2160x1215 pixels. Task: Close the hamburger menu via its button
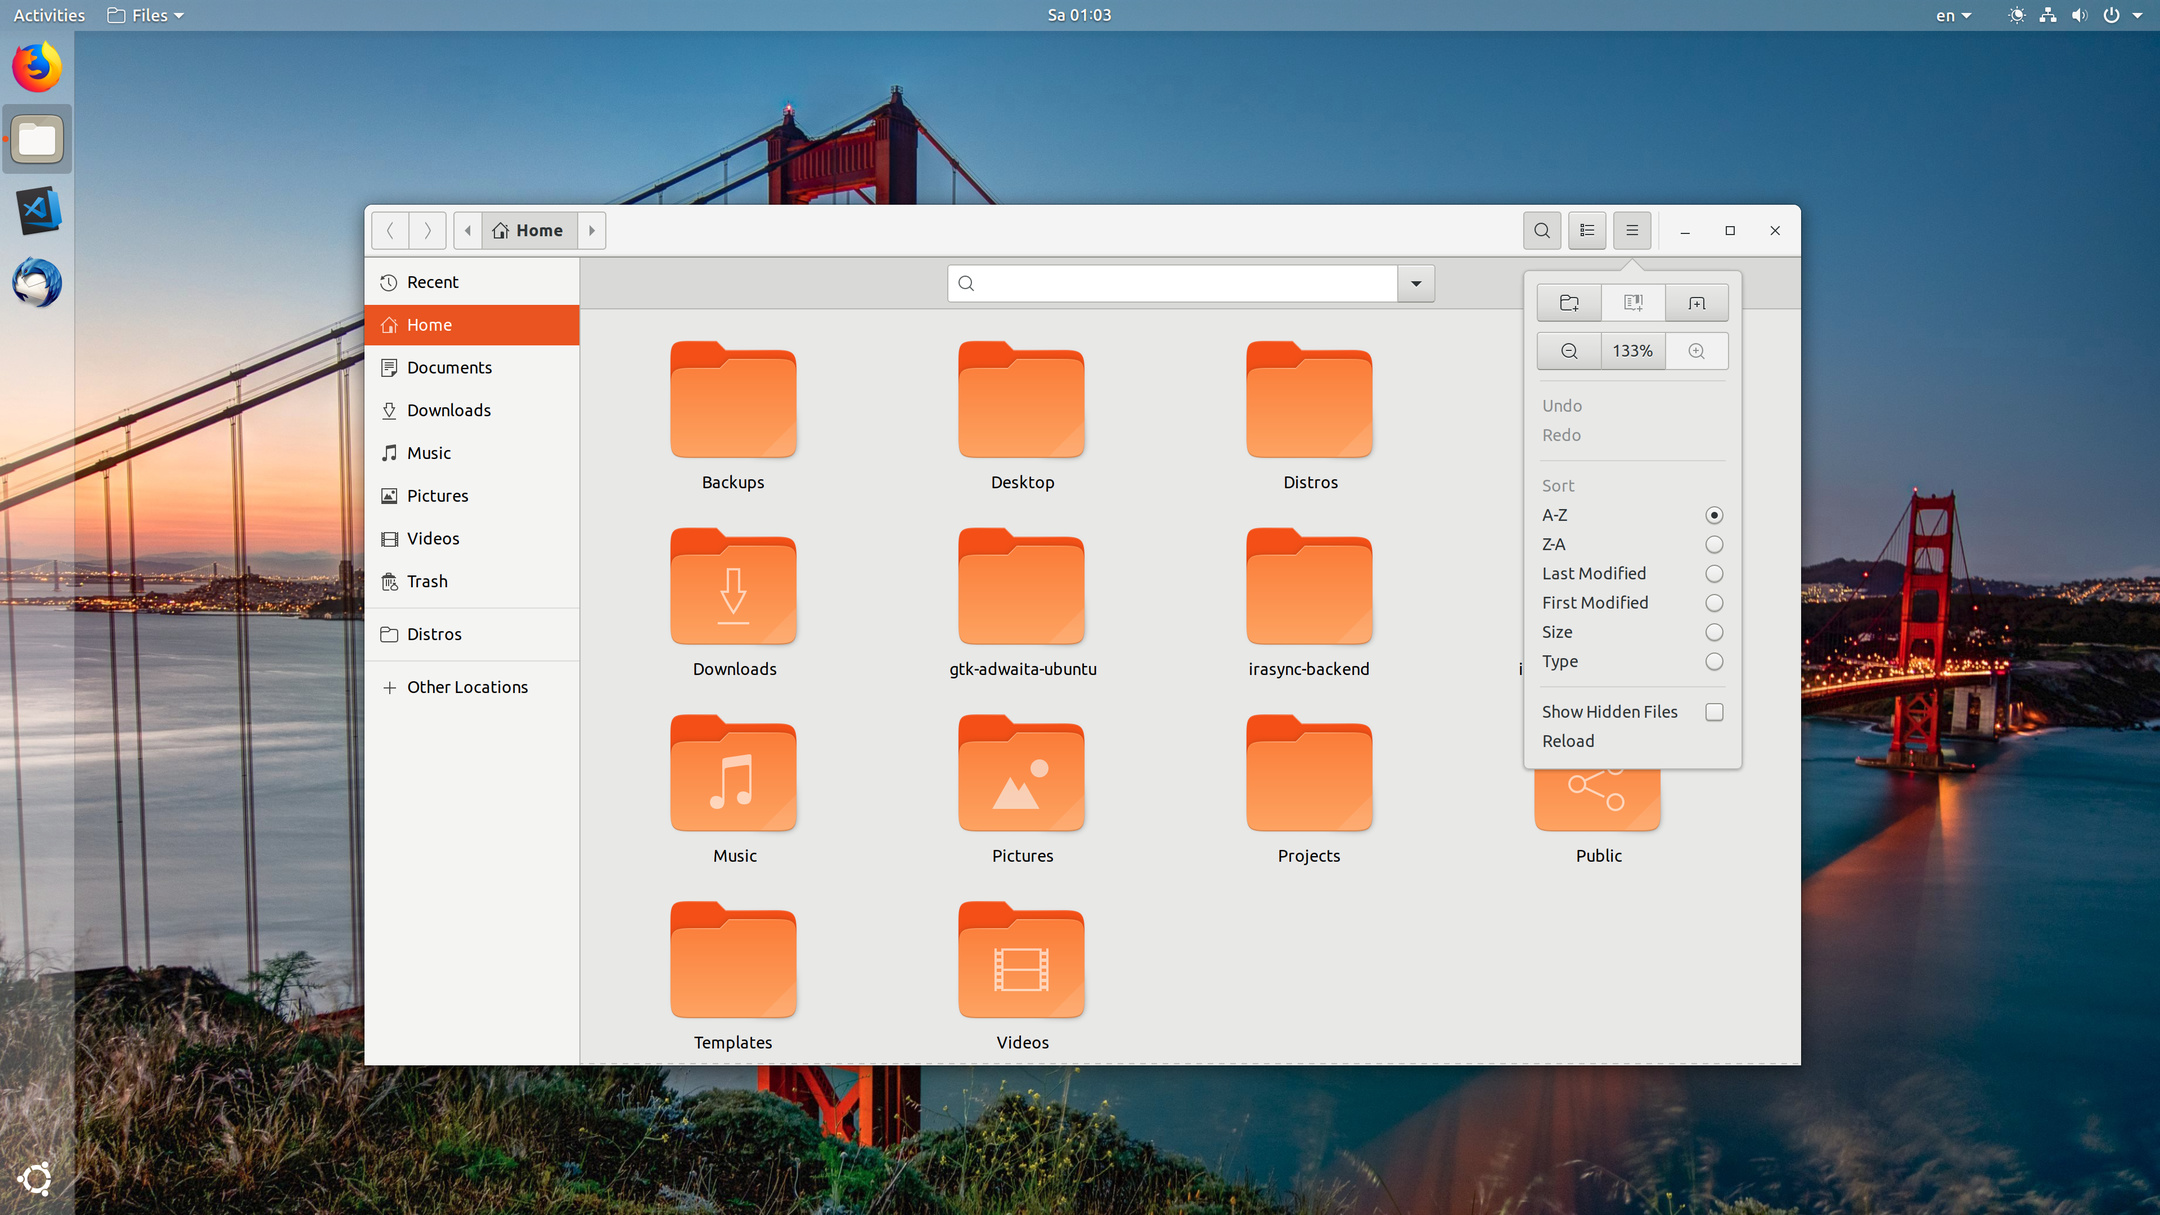click(1632, 231)
